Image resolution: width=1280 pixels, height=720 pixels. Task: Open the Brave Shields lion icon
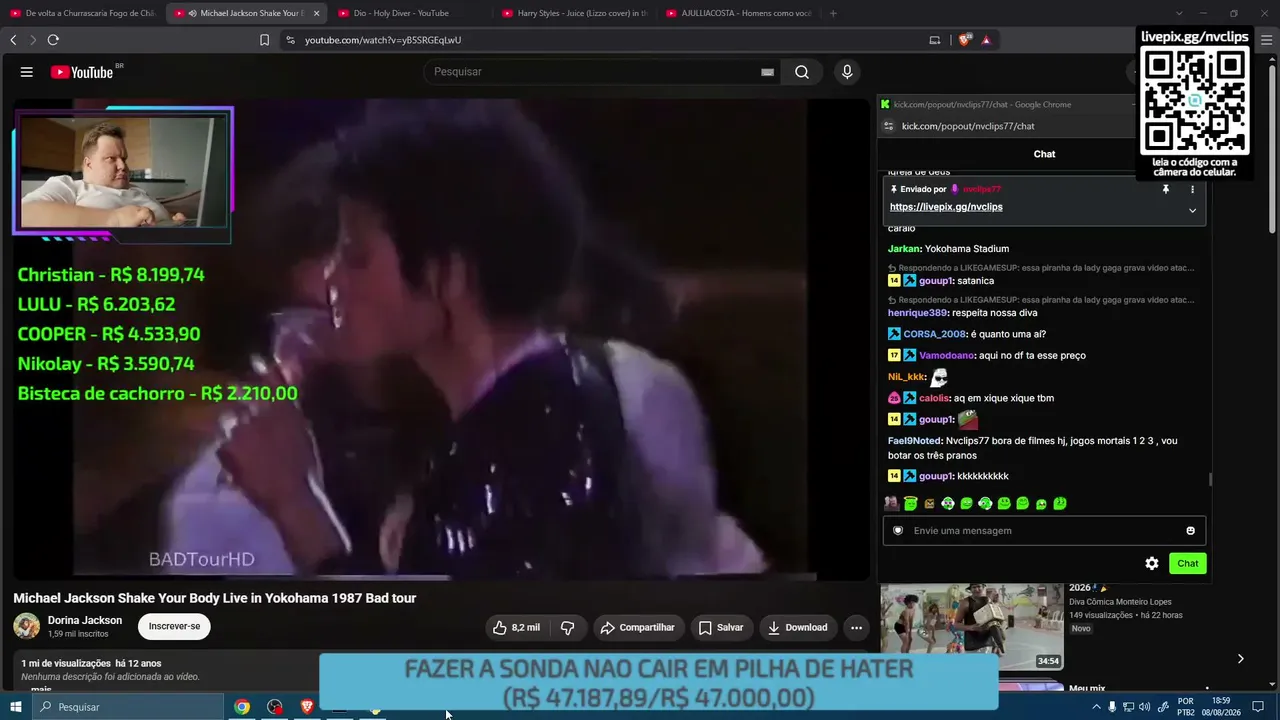(x=964, y=40)
